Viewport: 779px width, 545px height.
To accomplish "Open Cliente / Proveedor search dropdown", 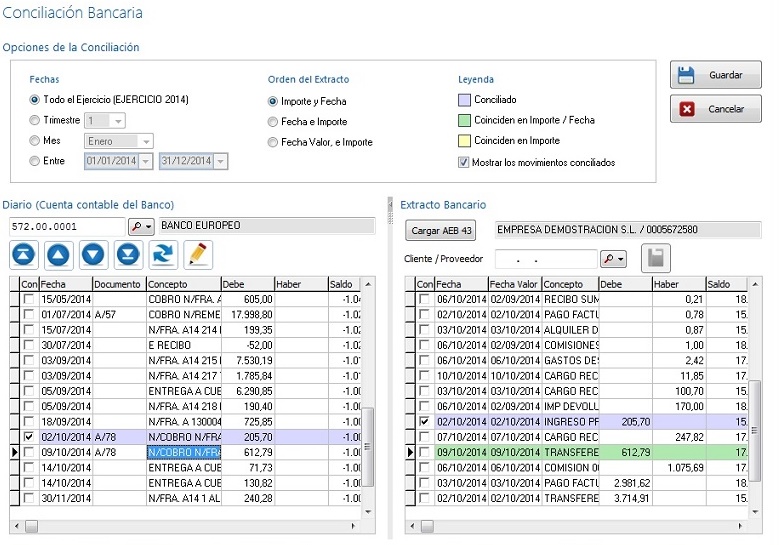I will (614, 259).
